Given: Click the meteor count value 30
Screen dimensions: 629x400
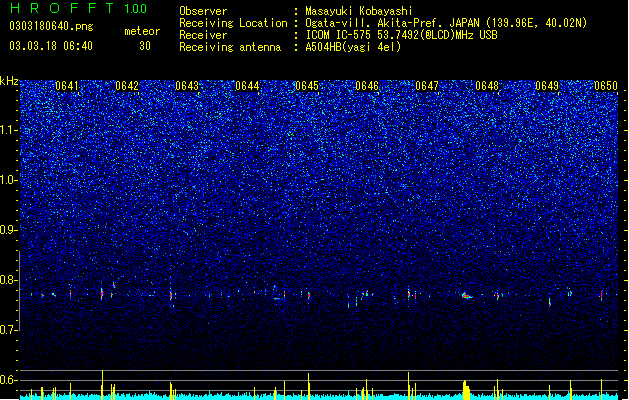Looking at the screenshot, I should click(145, 46).
